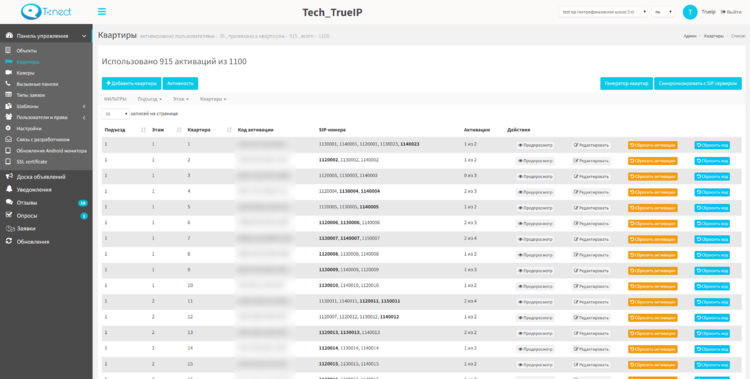Expand Пользователи и права submenu chevron

(84, 117)
